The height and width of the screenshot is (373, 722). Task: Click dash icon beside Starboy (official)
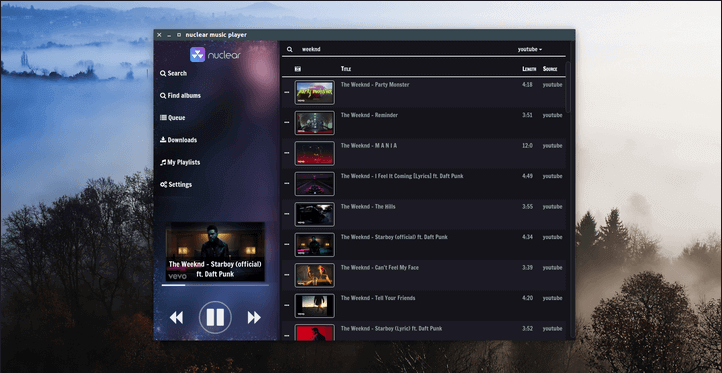(x=287, y=244)
